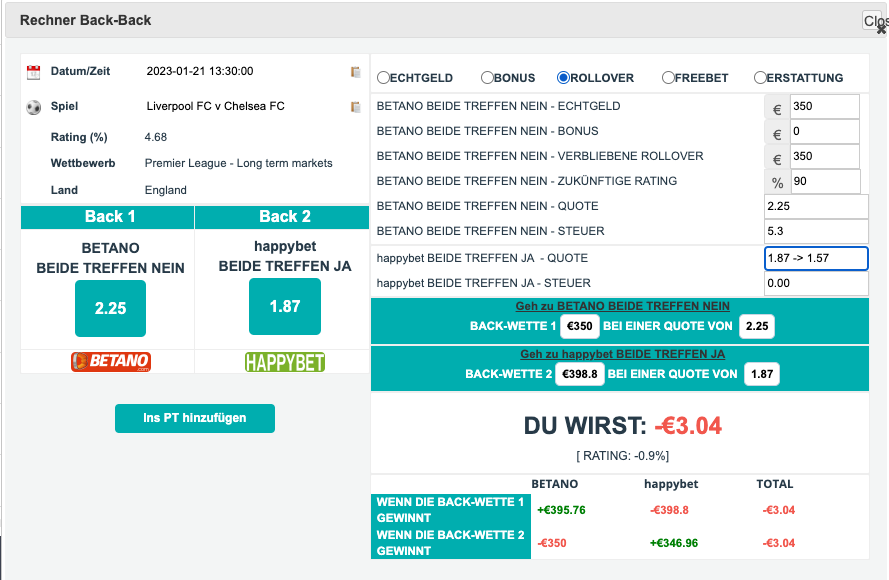Click the TOTAL column header
Screen dimensions: 889x580
(x=774, y=484)
